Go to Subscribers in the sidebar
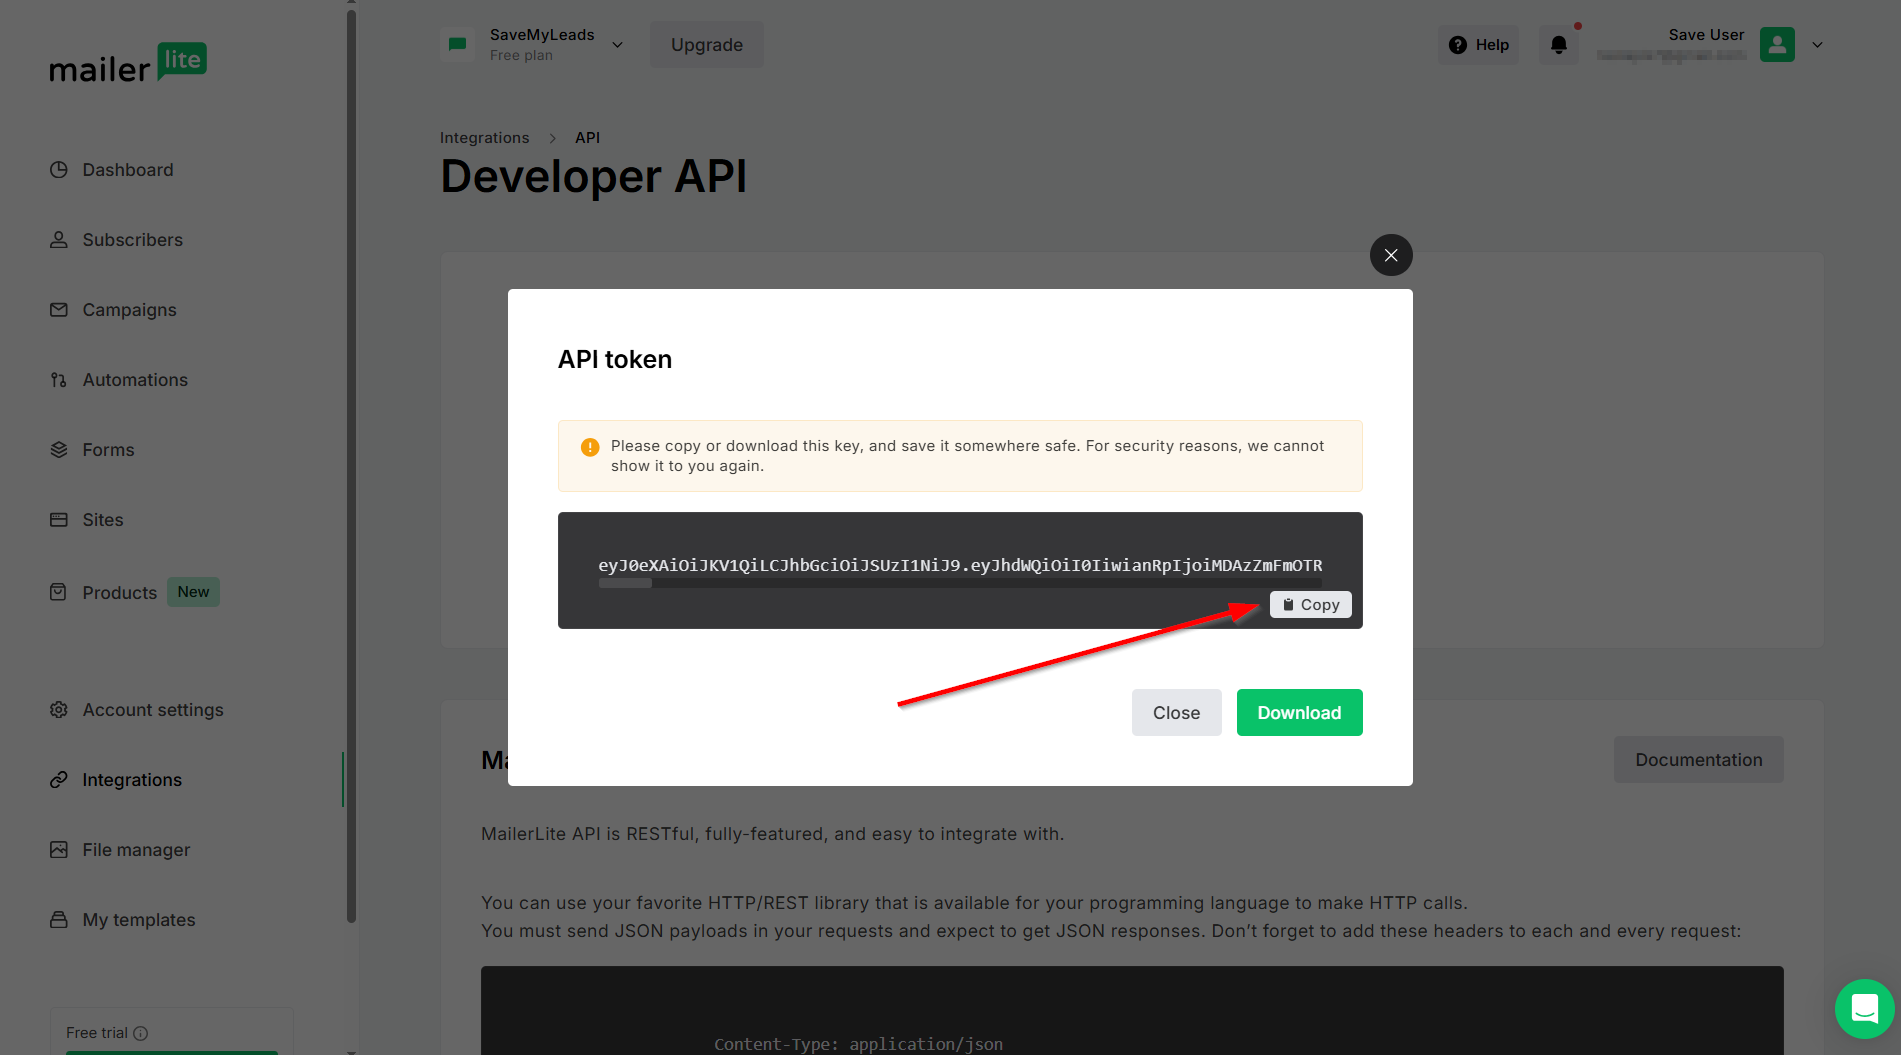The width and height of the screenshot is (1901, 1055). tap(132, 240)
